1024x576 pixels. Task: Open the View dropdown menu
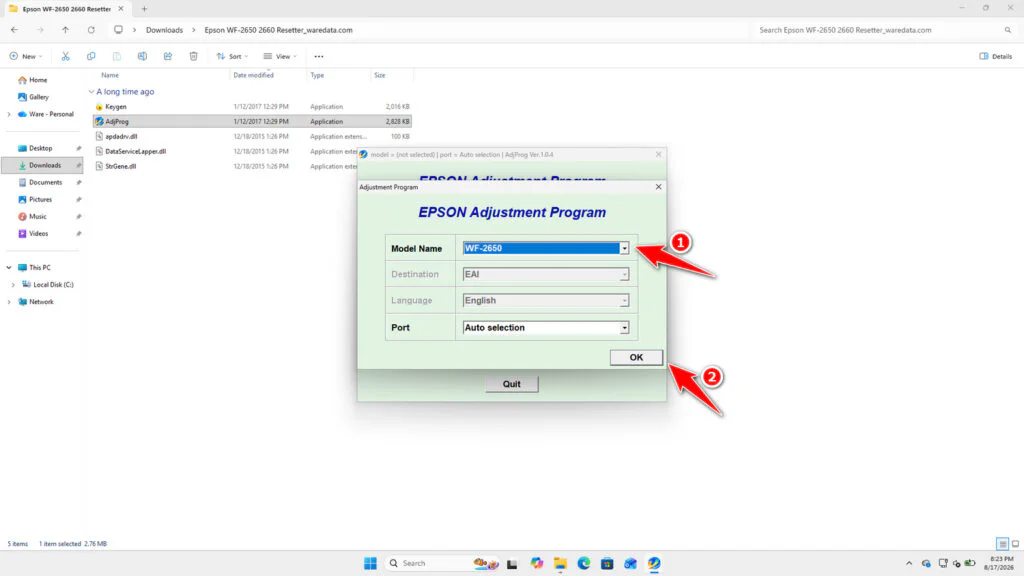pyautogui.click(x=280, y=56)
